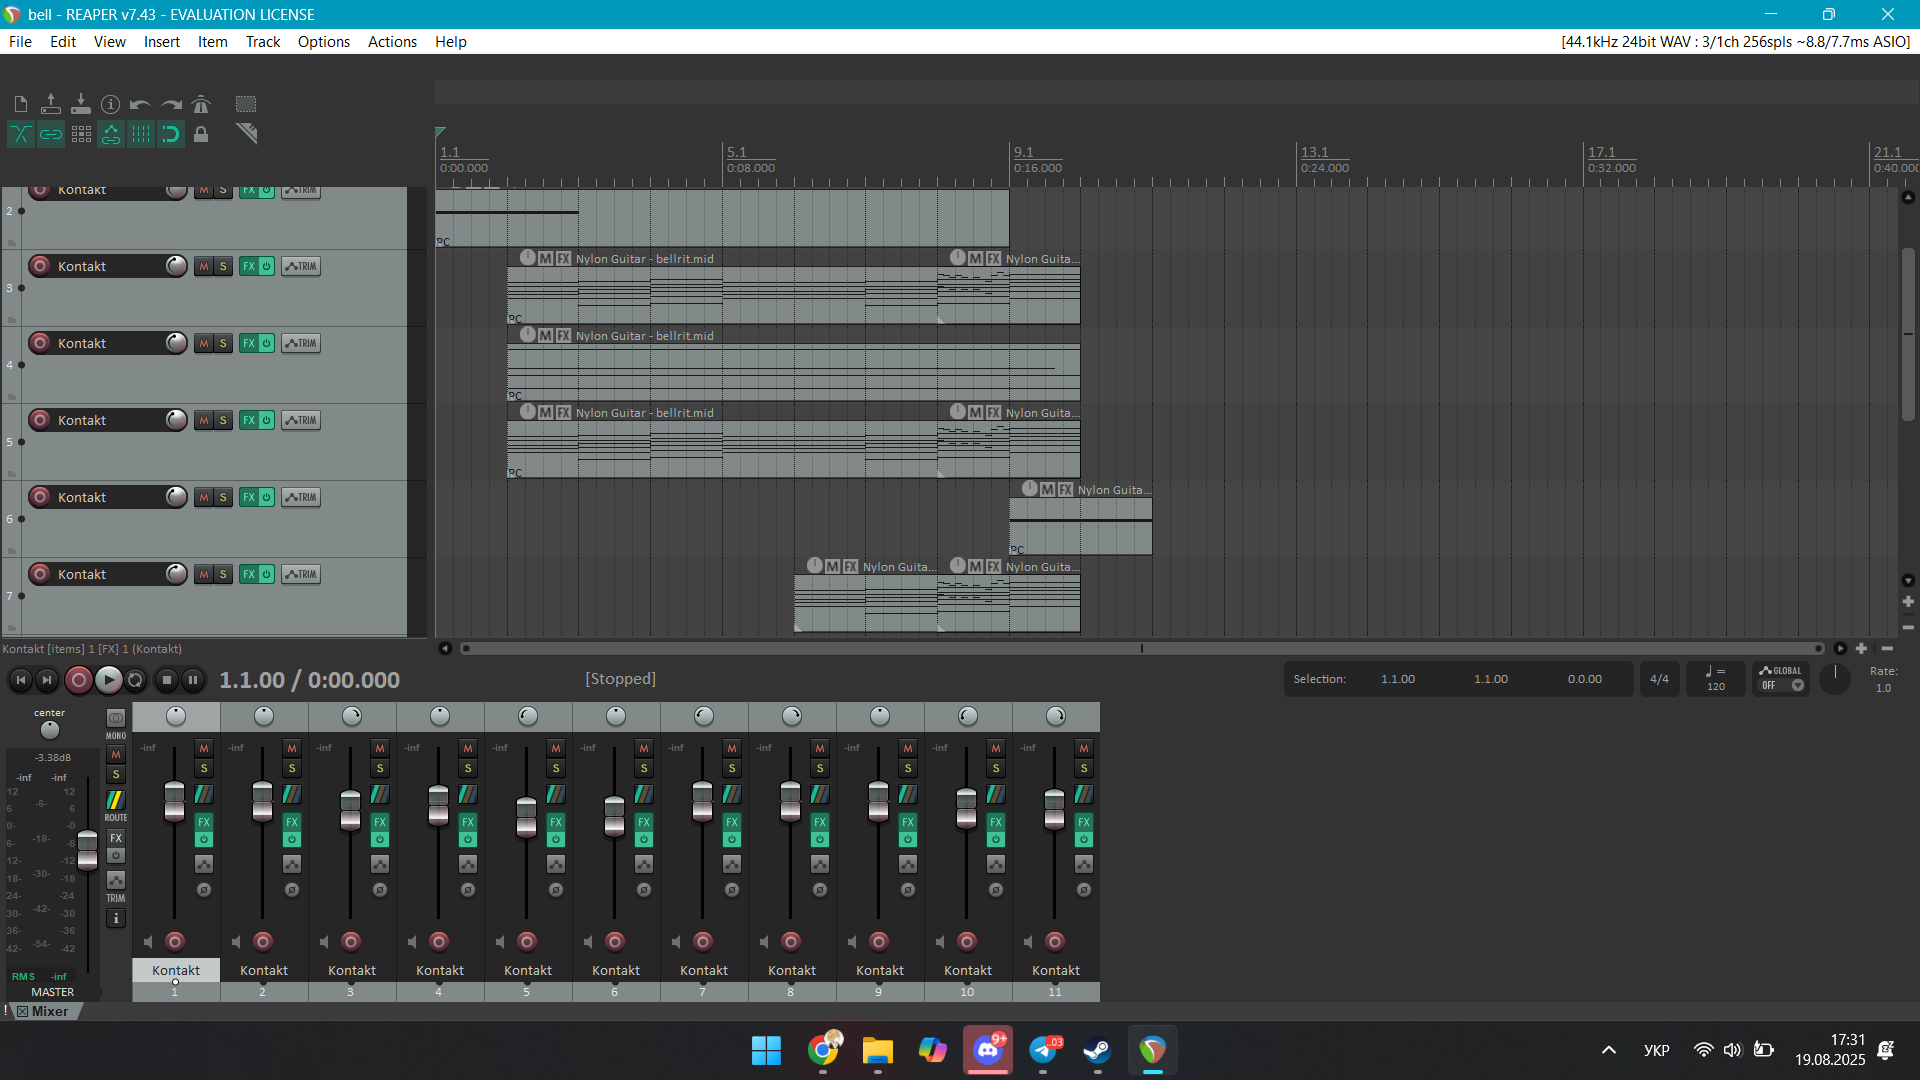Toggle the ripple editing grid icon
The width and height of the screenshot is (1920, 1080).
pos(81,134)
